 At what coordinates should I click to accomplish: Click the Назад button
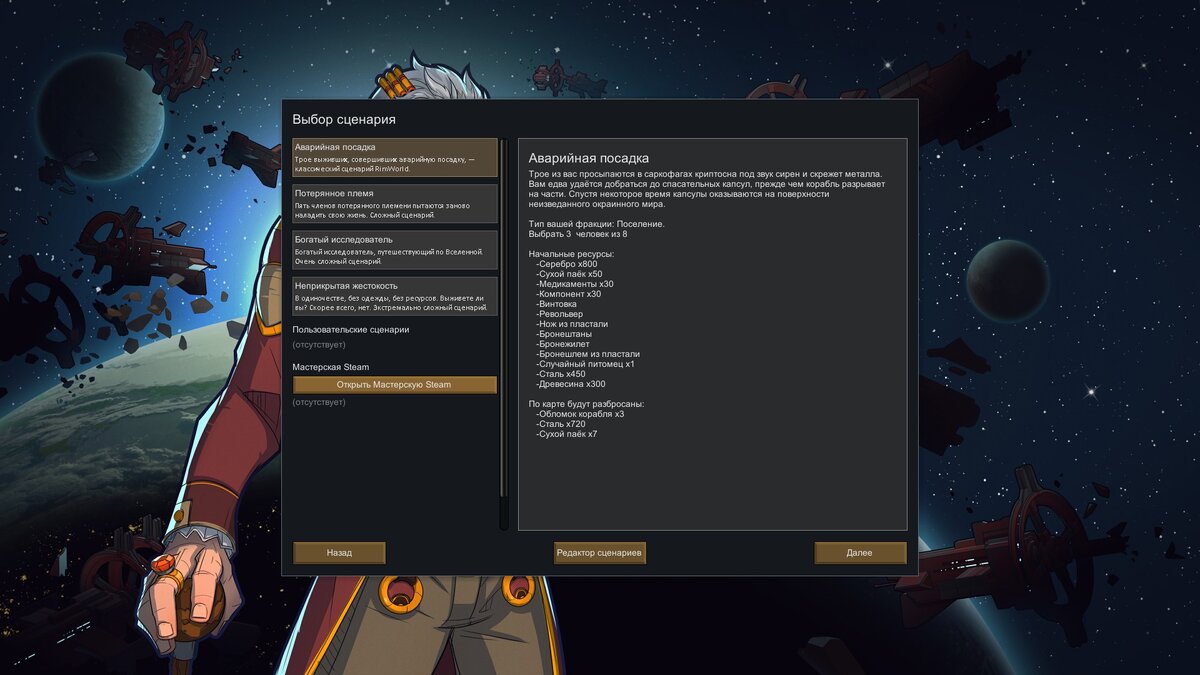pos(339,553)
